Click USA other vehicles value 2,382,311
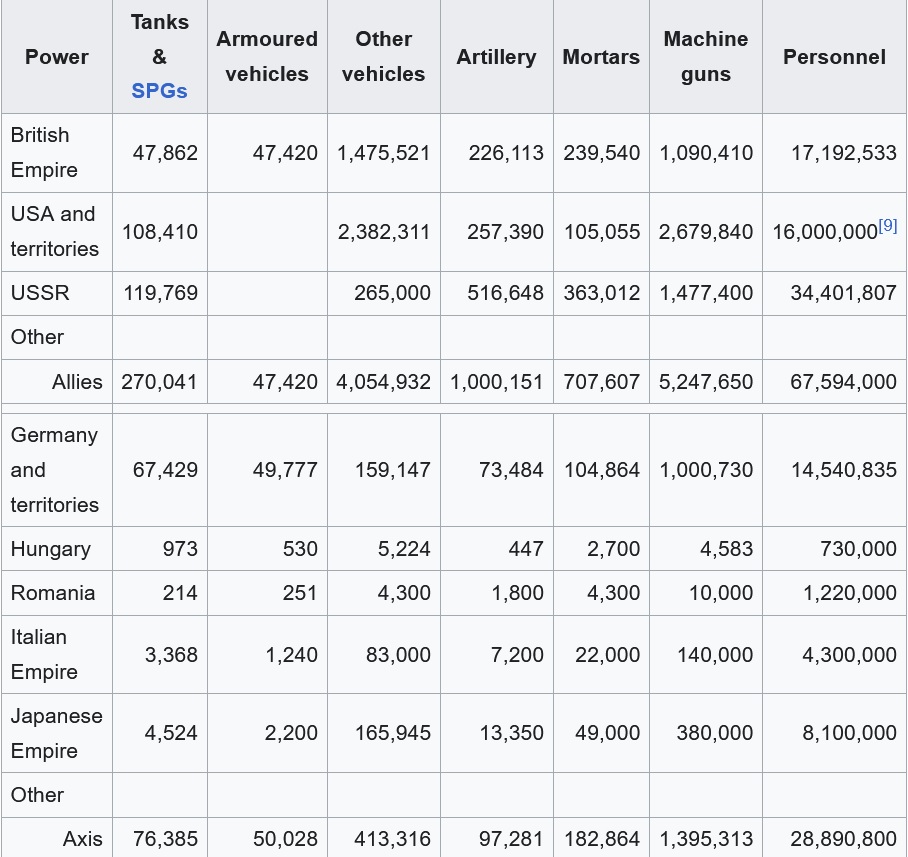The width and height of the screenshot is (908, 857). click(384, 232)
